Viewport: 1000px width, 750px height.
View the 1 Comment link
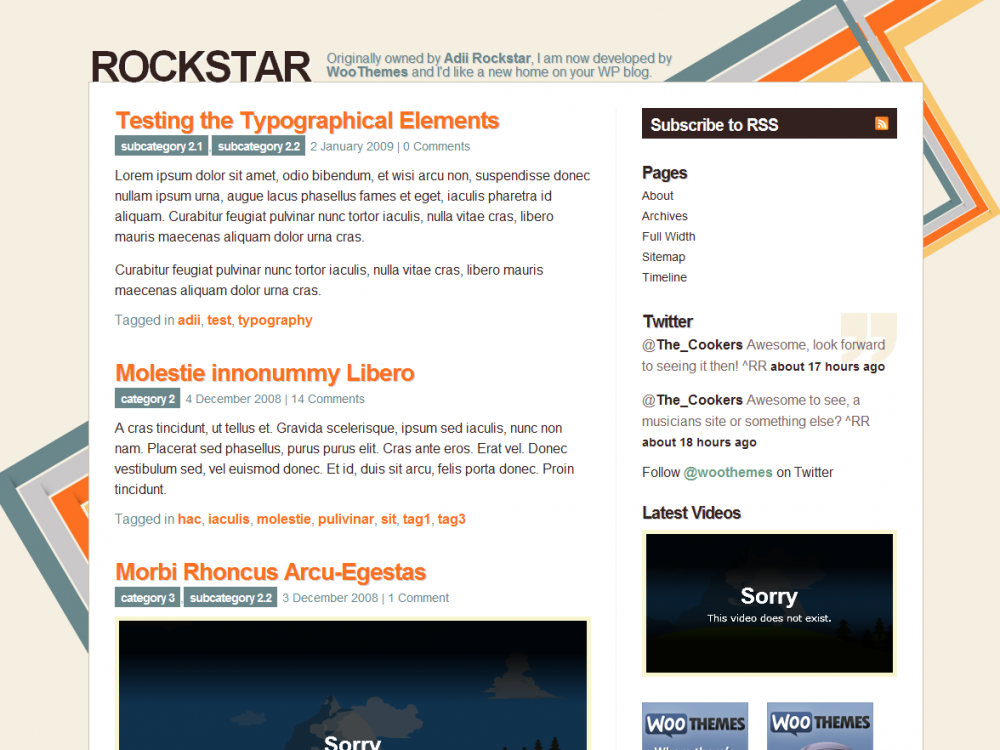pos(418,598)
